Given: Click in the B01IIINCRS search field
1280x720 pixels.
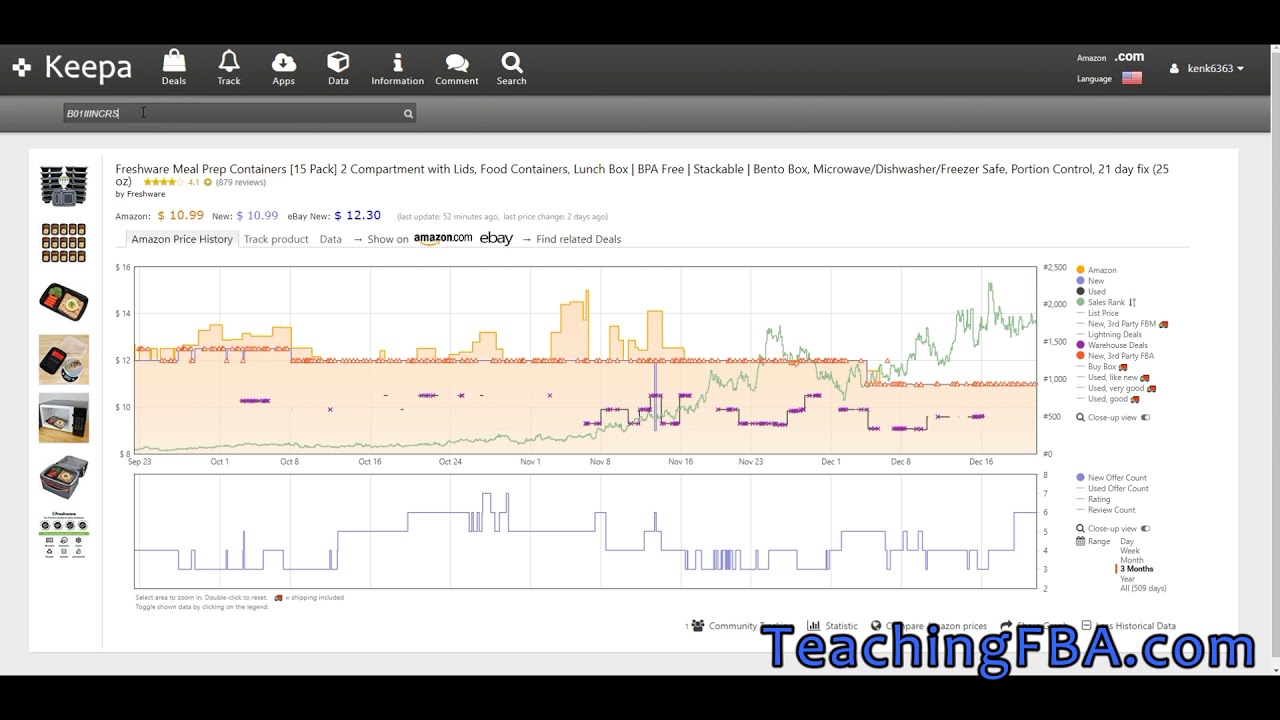Looking at the screenshot, I should click(240, 114).
